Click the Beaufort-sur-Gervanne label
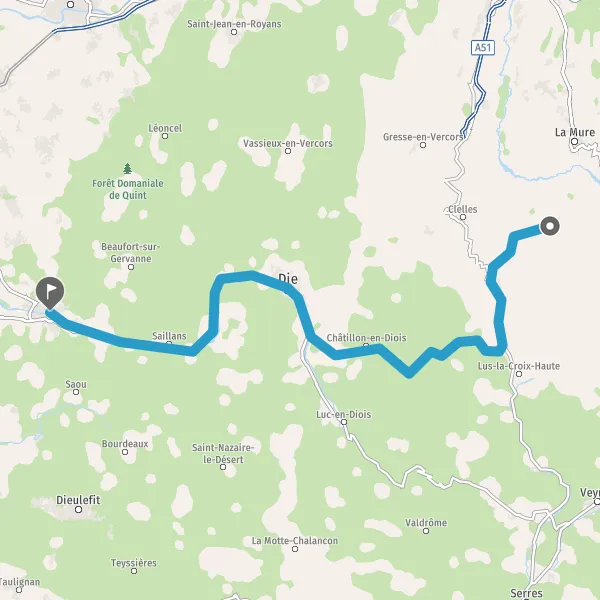Viewport: 600px width, 600px height. point(130,253)
